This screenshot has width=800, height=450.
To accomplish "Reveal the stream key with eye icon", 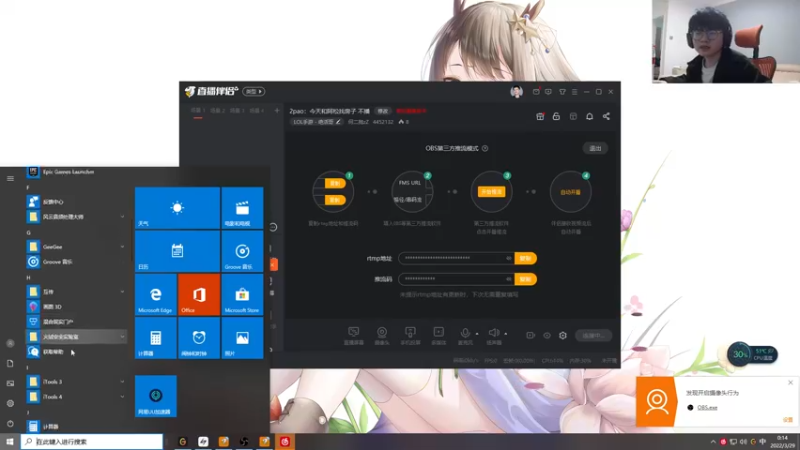I will 509,279.
